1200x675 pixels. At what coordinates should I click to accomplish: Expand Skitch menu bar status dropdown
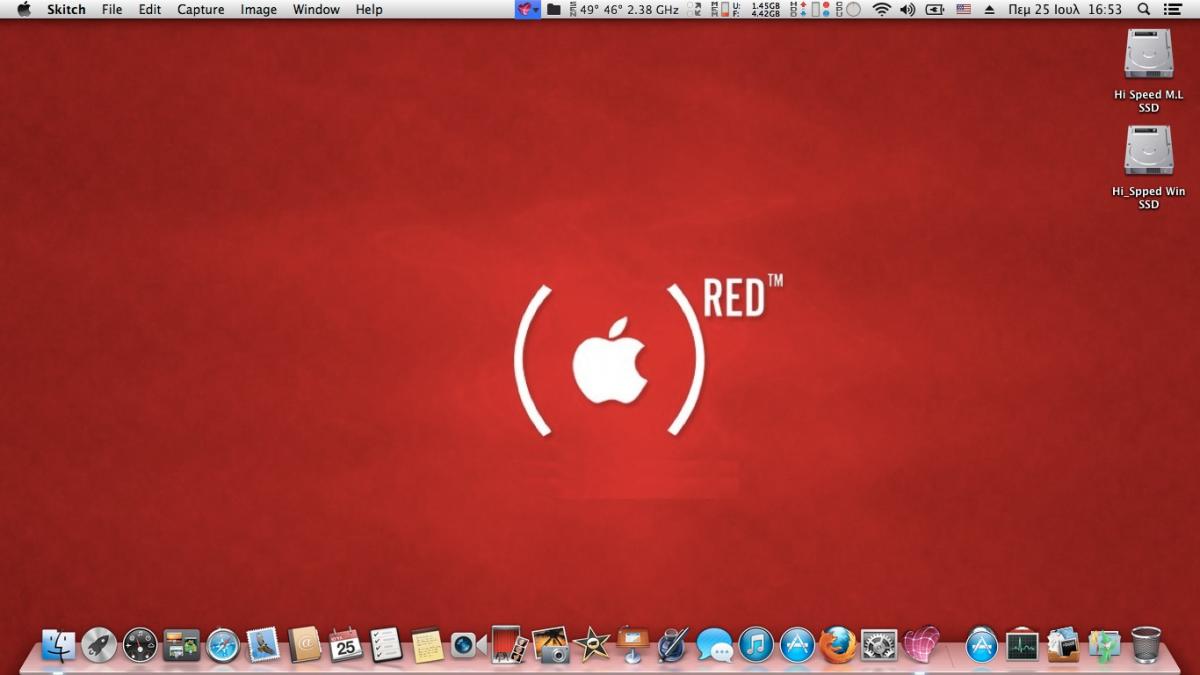(527, 9)
